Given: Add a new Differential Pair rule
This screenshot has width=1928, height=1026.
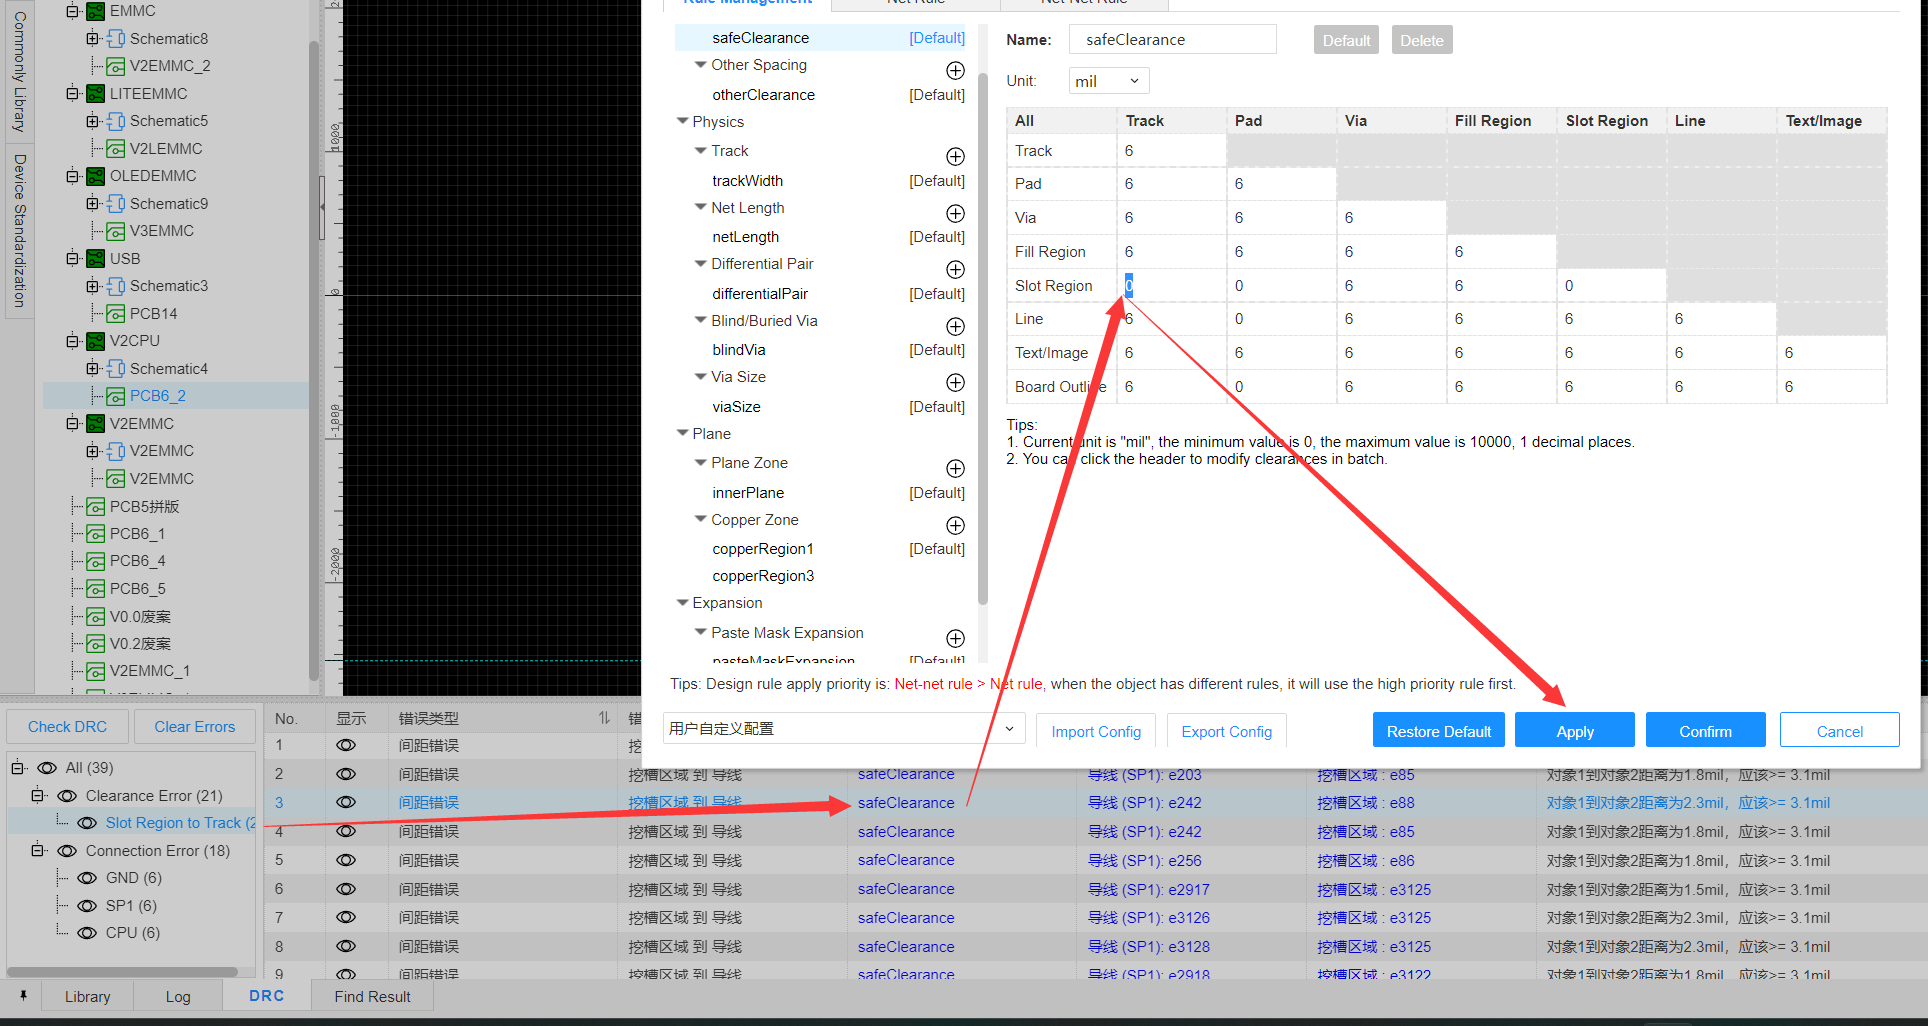Looking at the screenshot, I should click(955, 269).
